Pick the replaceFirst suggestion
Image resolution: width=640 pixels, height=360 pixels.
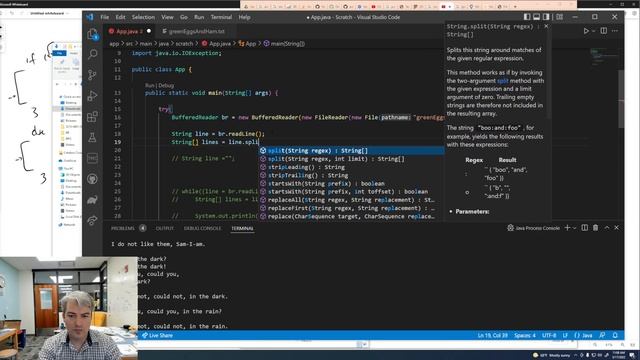point(351,208)
